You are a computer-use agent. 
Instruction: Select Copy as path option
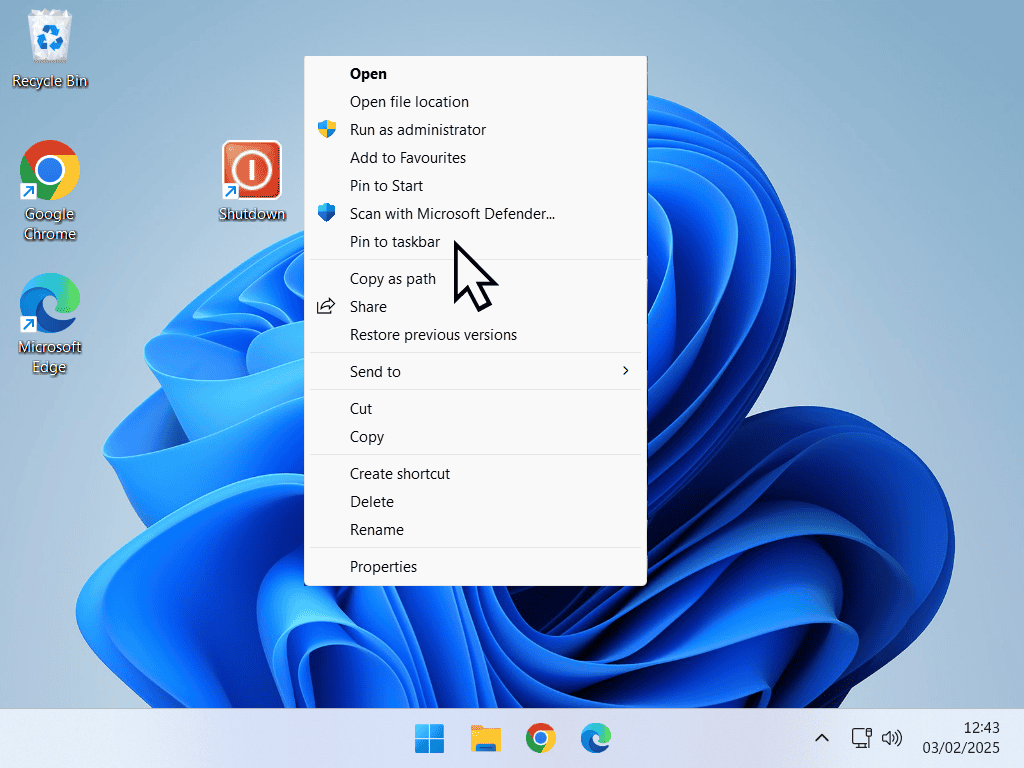pos(393,278)
